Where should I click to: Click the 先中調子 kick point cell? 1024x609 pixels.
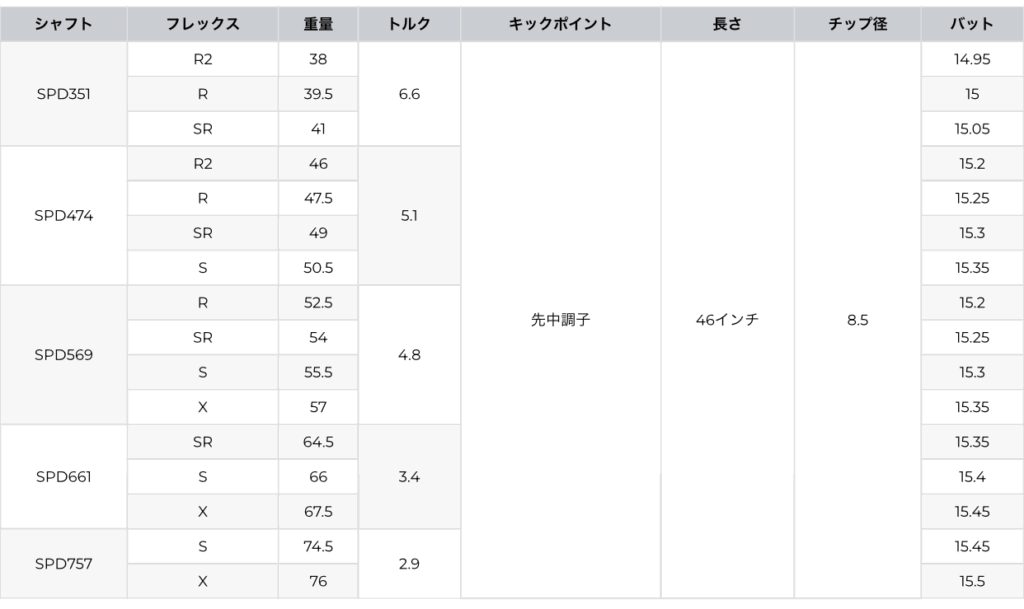click(x=560, y=320)
